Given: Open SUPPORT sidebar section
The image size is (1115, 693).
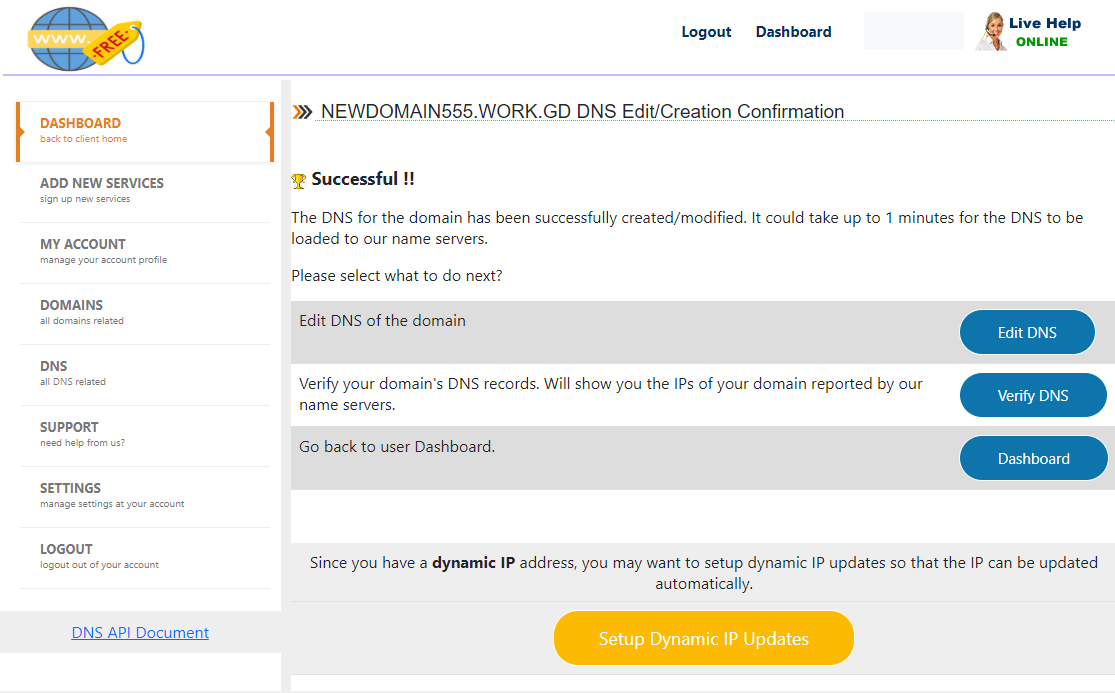Looking at the screenshot, I should 145,434.
